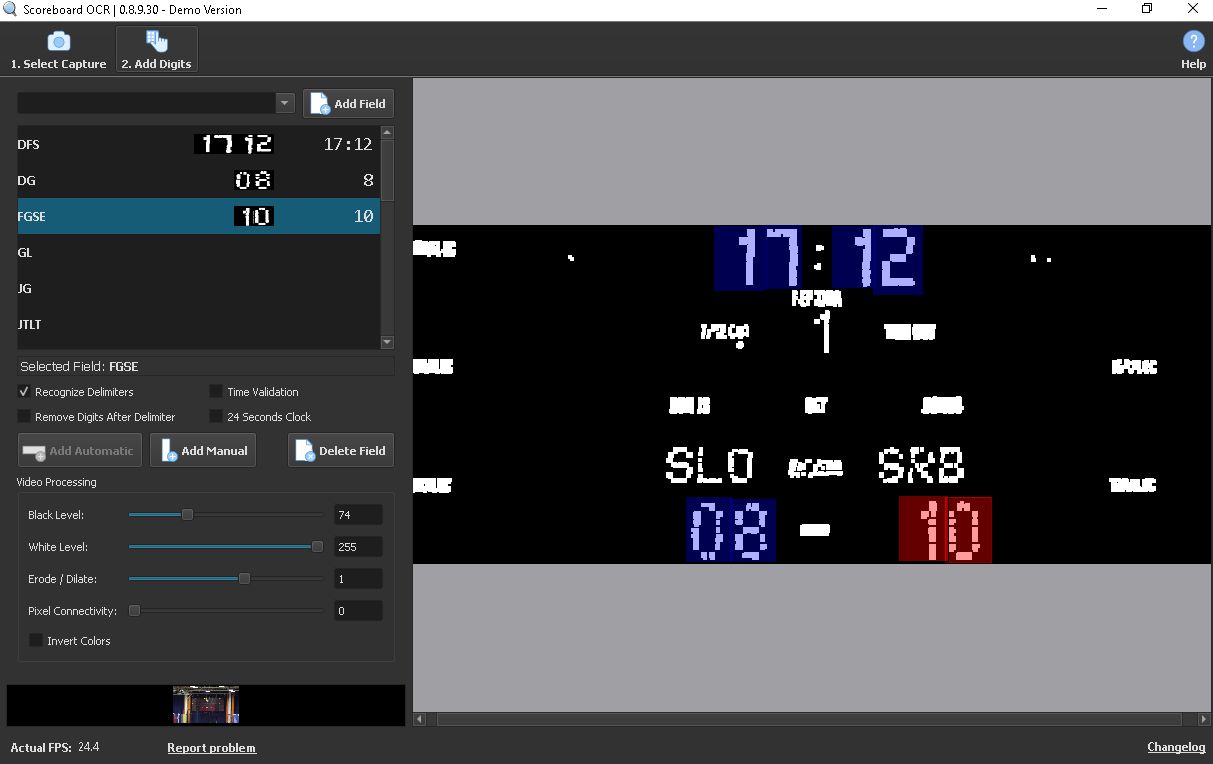Image resolution: width=1213 pixels, height=764 pixels.
Task: Click the Add Manual button
Action: point(203,451)
